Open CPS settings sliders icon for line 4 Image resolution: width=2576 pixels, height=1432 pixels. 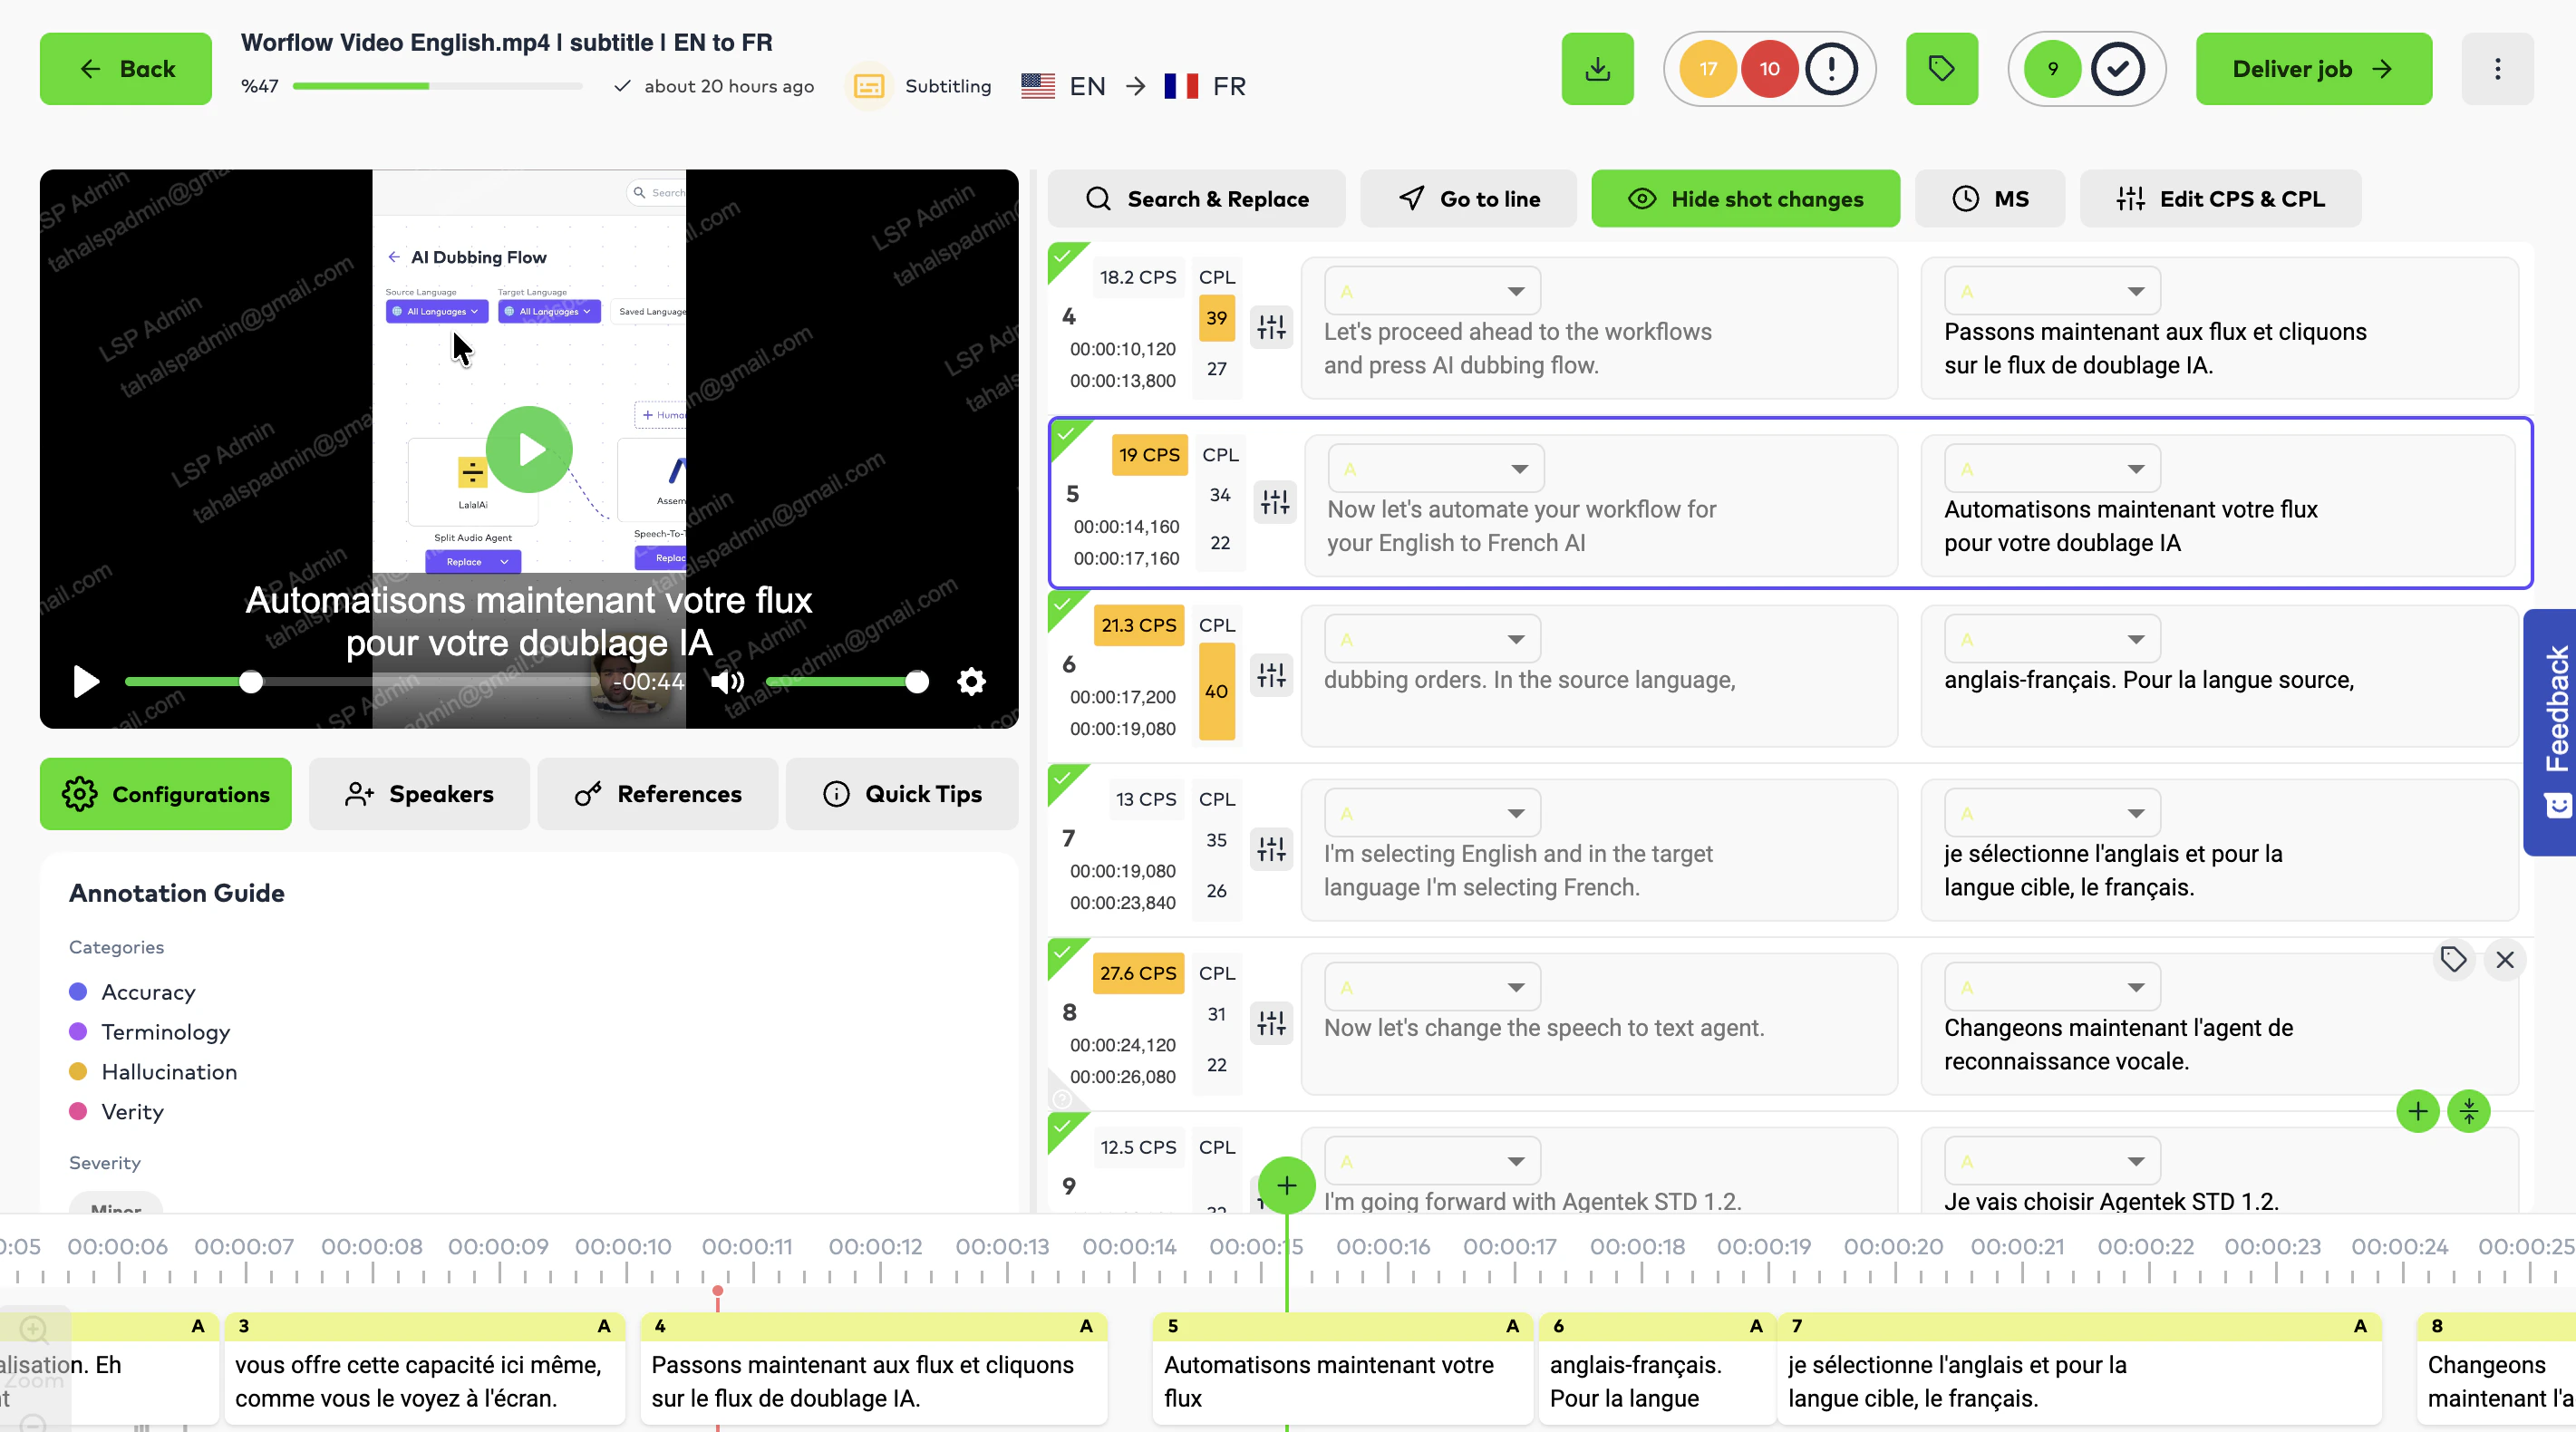click(1271, 327)
